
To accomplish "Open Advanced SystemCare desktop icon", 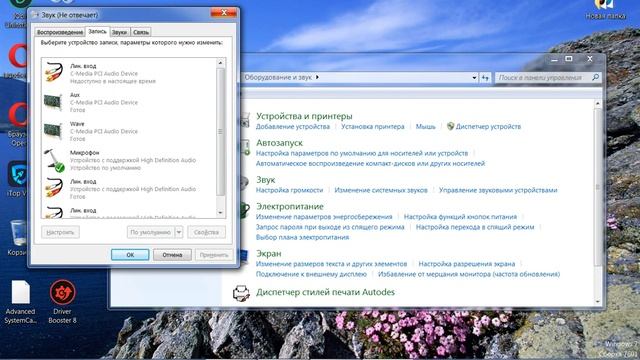I will tap(20, 292).
